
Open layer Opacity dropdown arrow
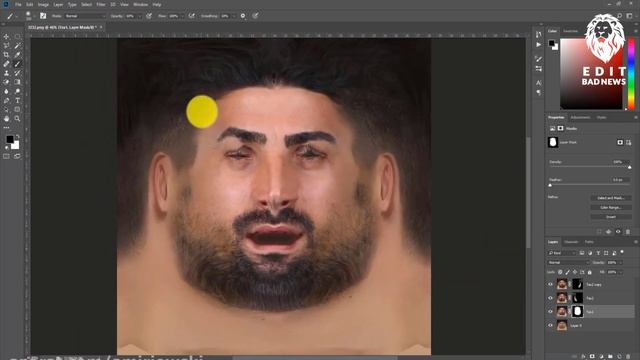[x=621, y=262]
